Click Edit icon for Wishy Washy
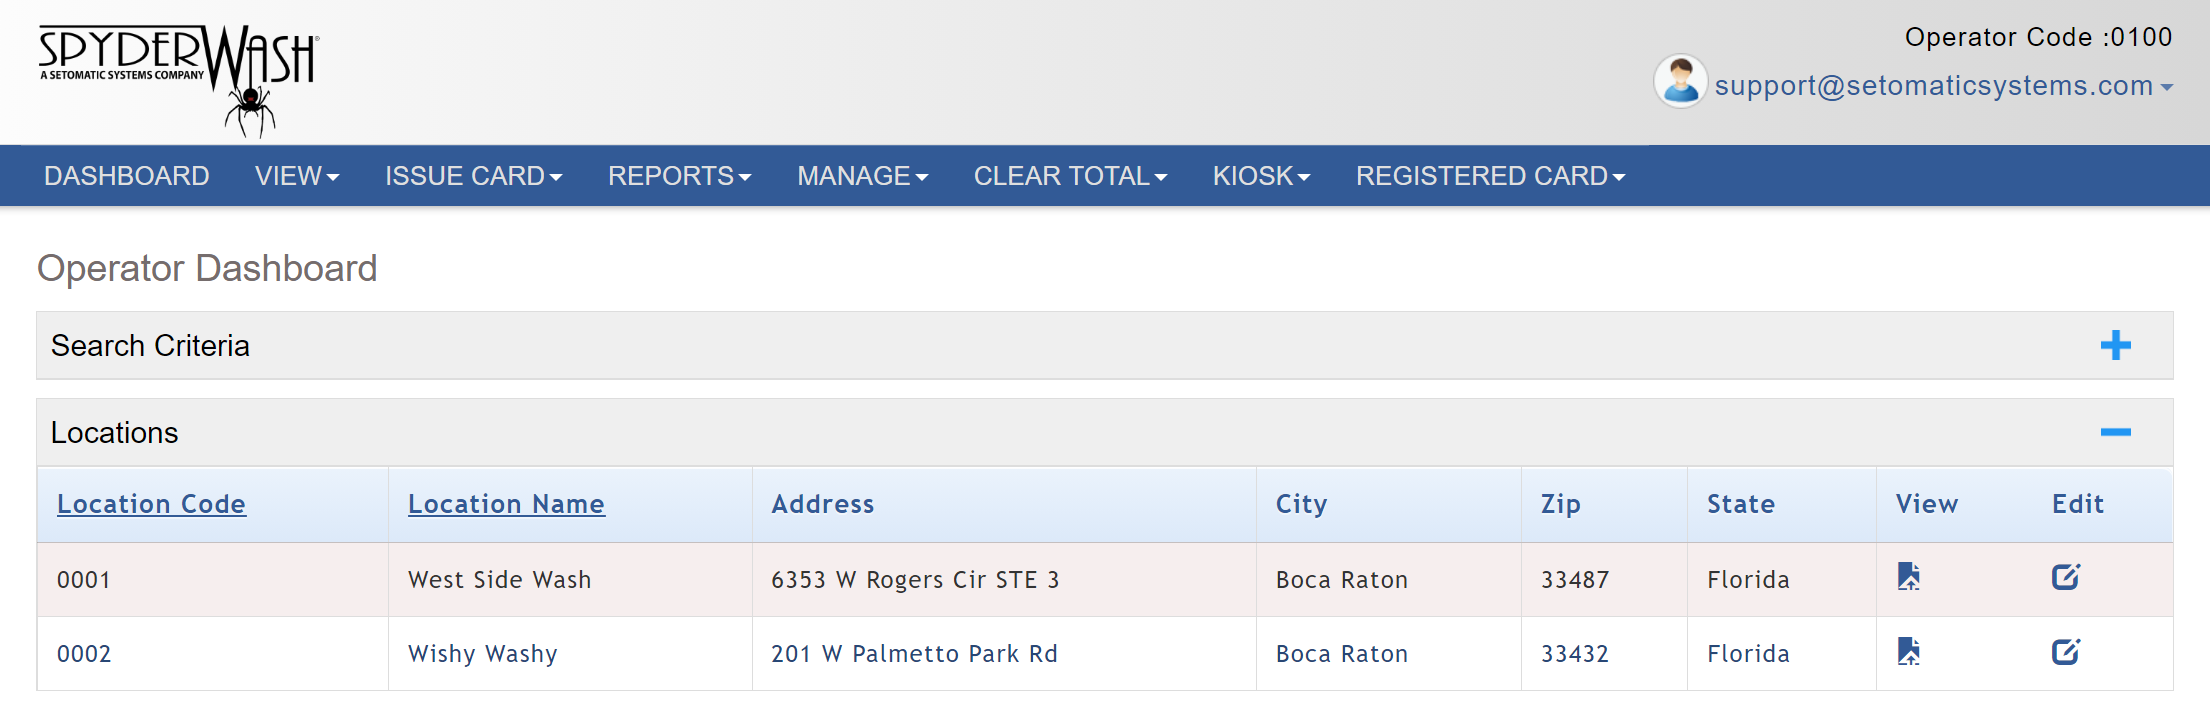Viewport: 2210px width, 727px height. pyautogui.click(x=2065, y=652)
